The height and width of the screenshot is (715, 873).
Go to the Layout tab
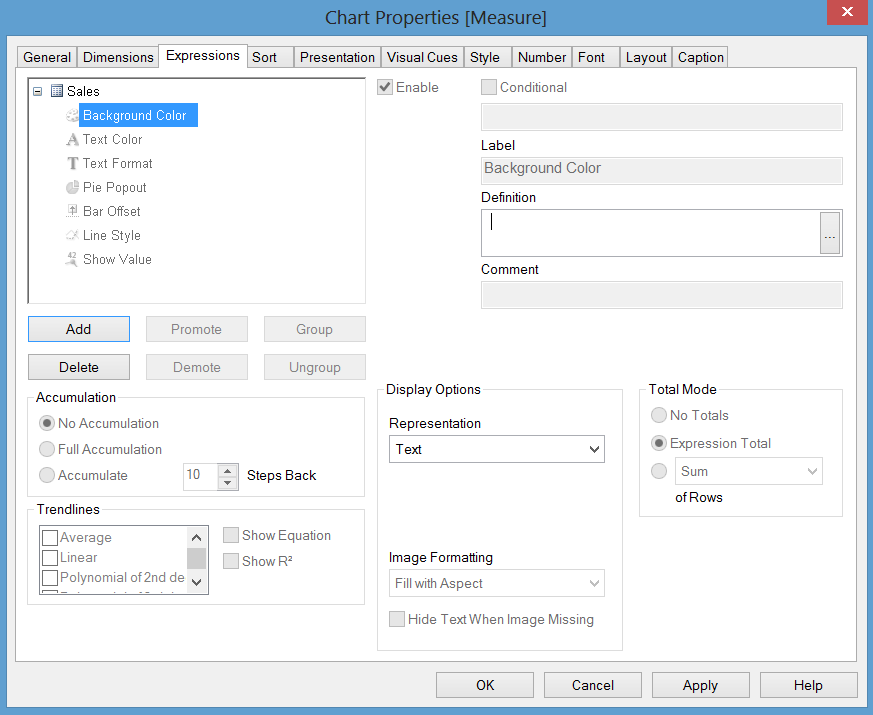(646, 57)
